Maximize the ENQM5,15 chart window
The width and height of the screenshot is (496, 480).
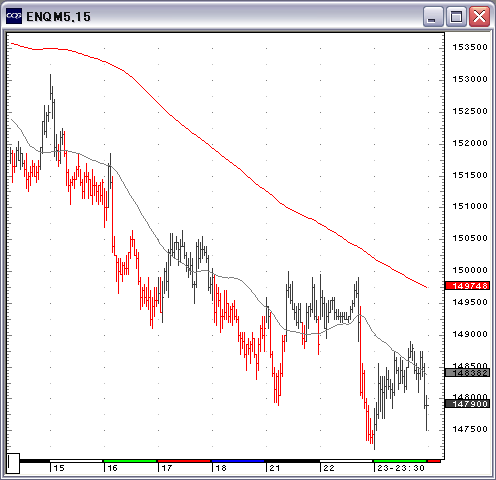click(x=456, y=16)
